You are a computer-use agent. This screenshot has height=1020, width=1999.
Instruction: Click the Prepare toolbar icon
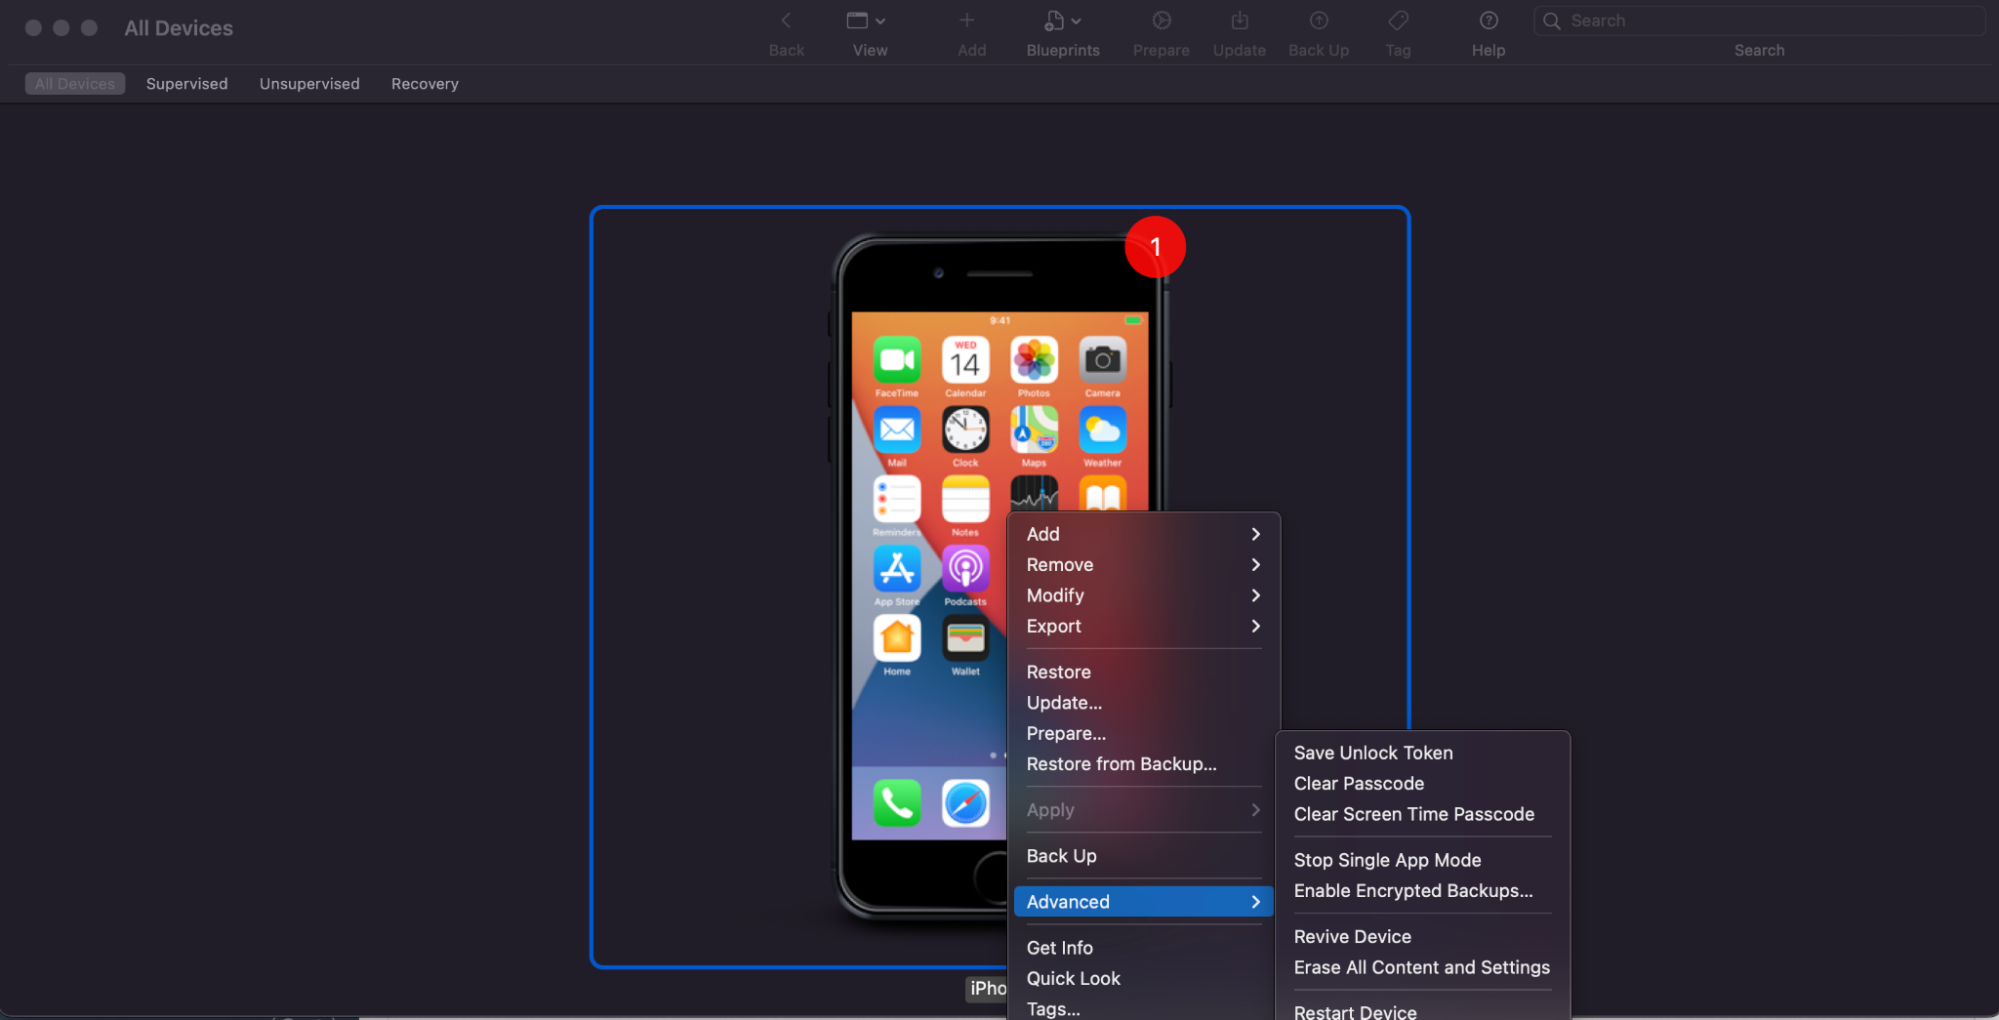[1161, 21]
